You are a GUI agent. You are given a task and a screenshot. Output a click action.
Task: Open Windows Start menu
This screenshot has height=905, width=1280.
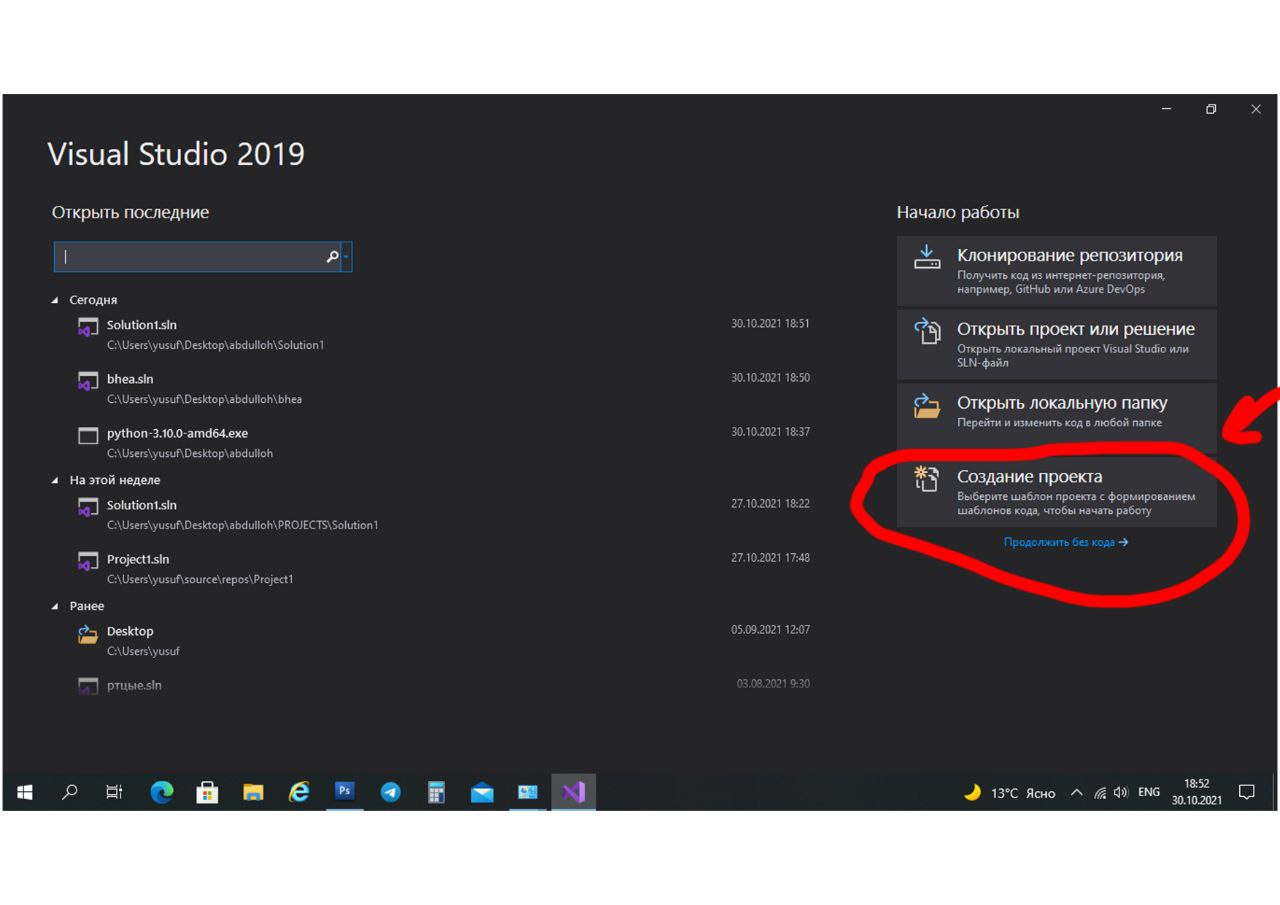coord(25,793)
